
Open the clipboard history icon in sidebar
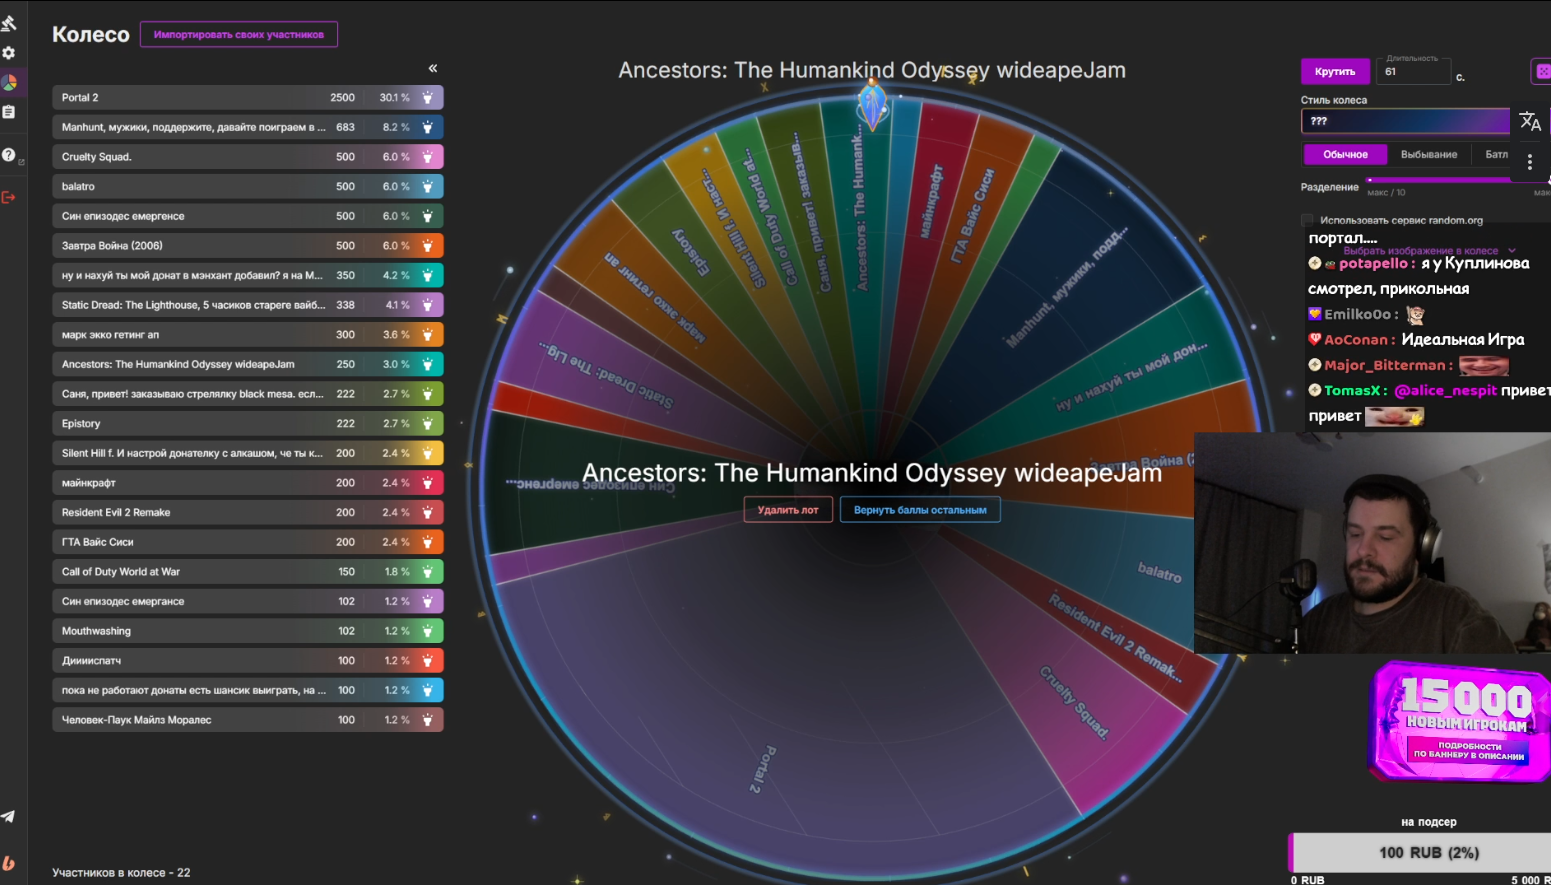[9, 112]
